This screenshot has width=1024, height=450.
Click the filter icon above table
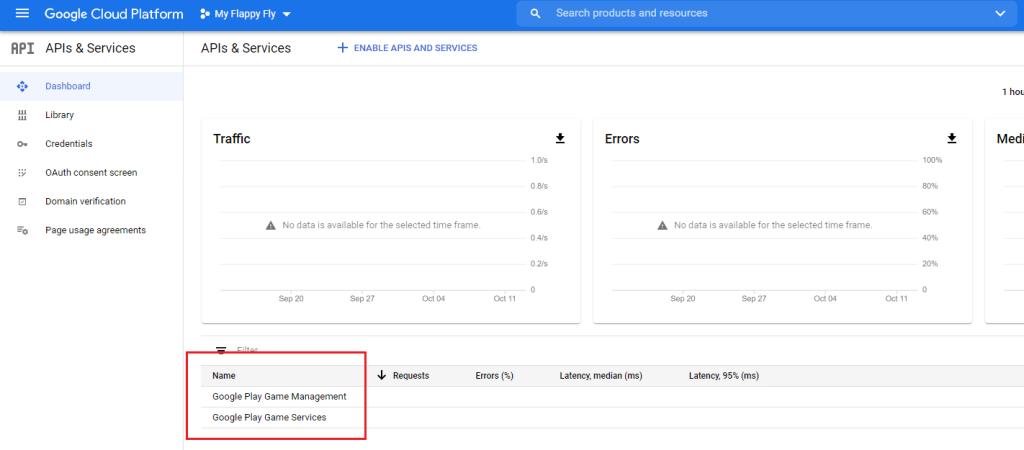(221, 350)
